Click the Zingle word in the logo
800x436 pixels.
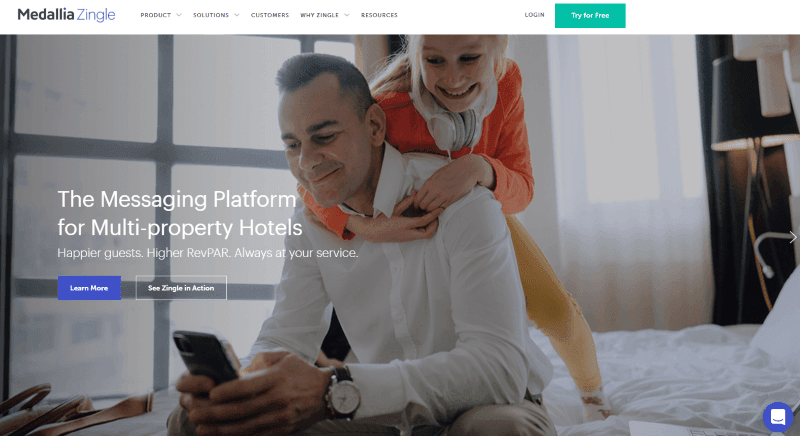(x=96, y=15)
